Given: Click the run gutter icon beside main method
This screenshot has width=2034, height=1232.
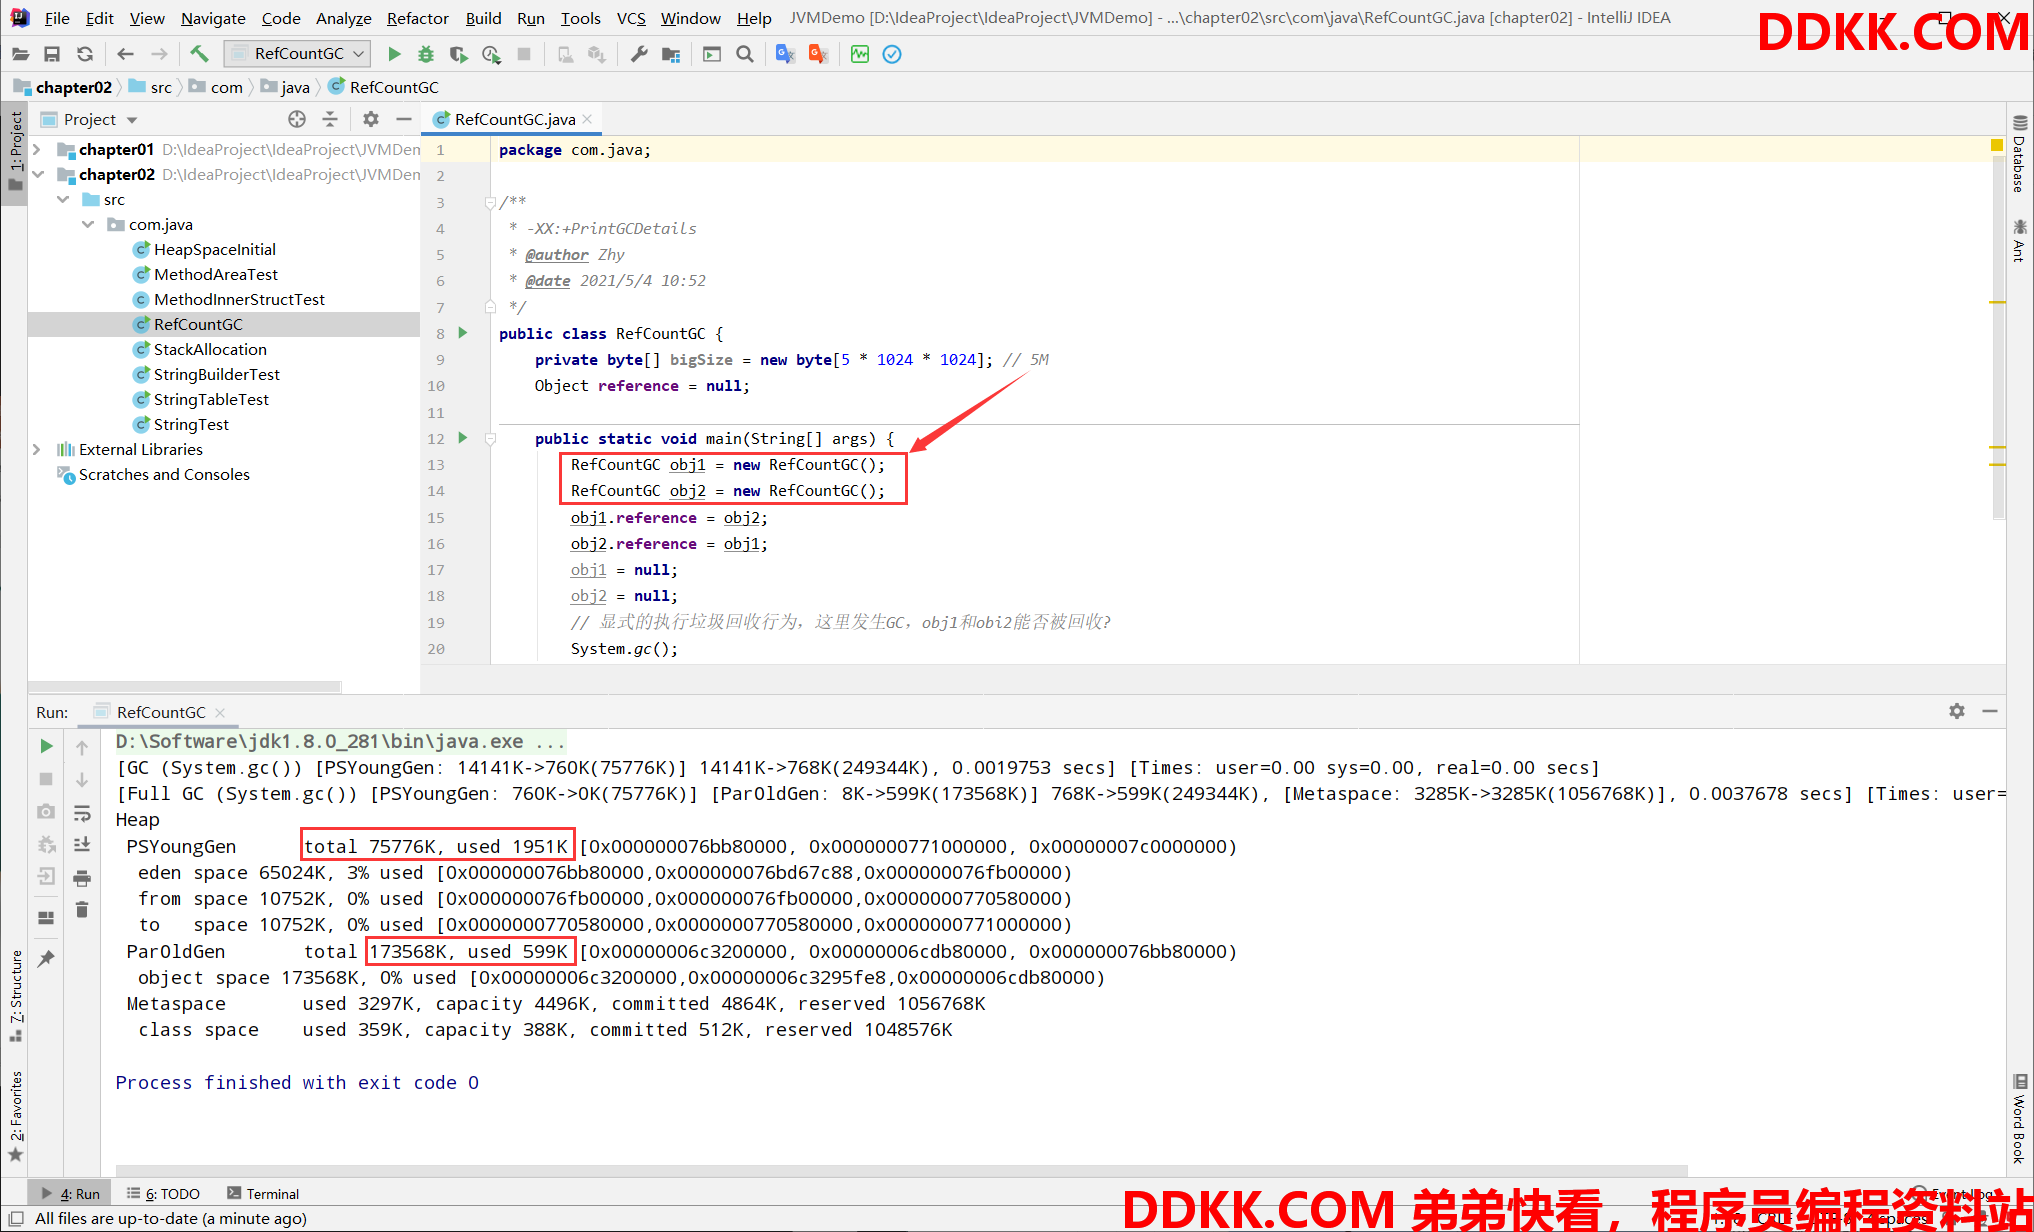Looking at the screenshot, I should click(462, 438).
